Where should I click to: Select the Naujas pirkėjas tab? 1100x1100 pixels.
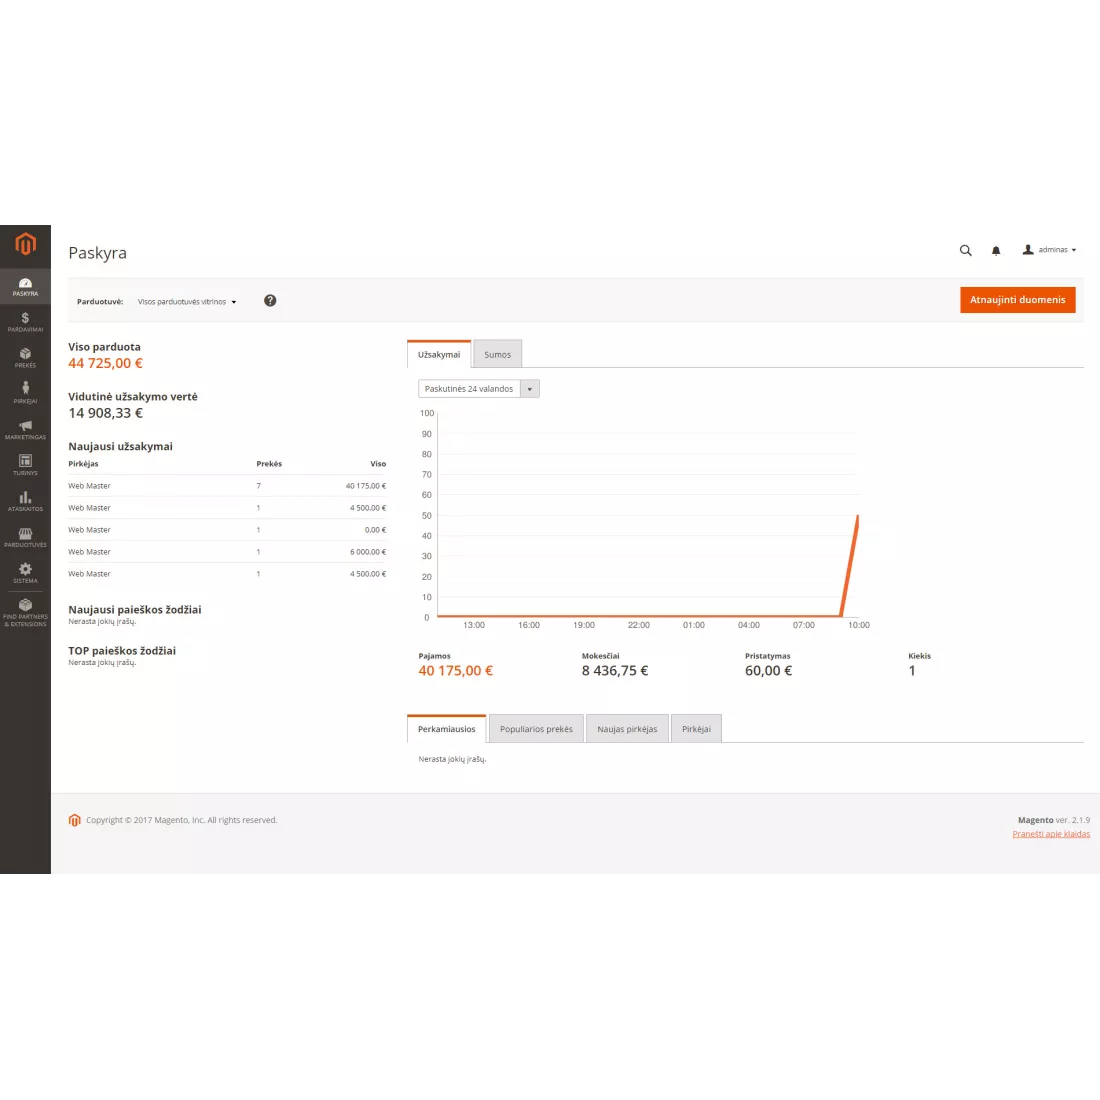(x=627, y=729)
